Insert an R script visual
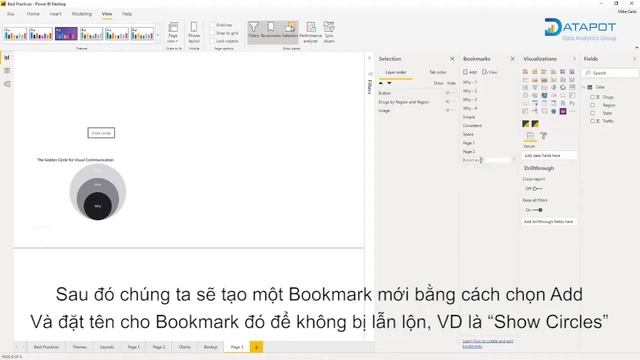The height and width of the screenshot is (360, 640). pyautogui.click(x=563, y=103)
